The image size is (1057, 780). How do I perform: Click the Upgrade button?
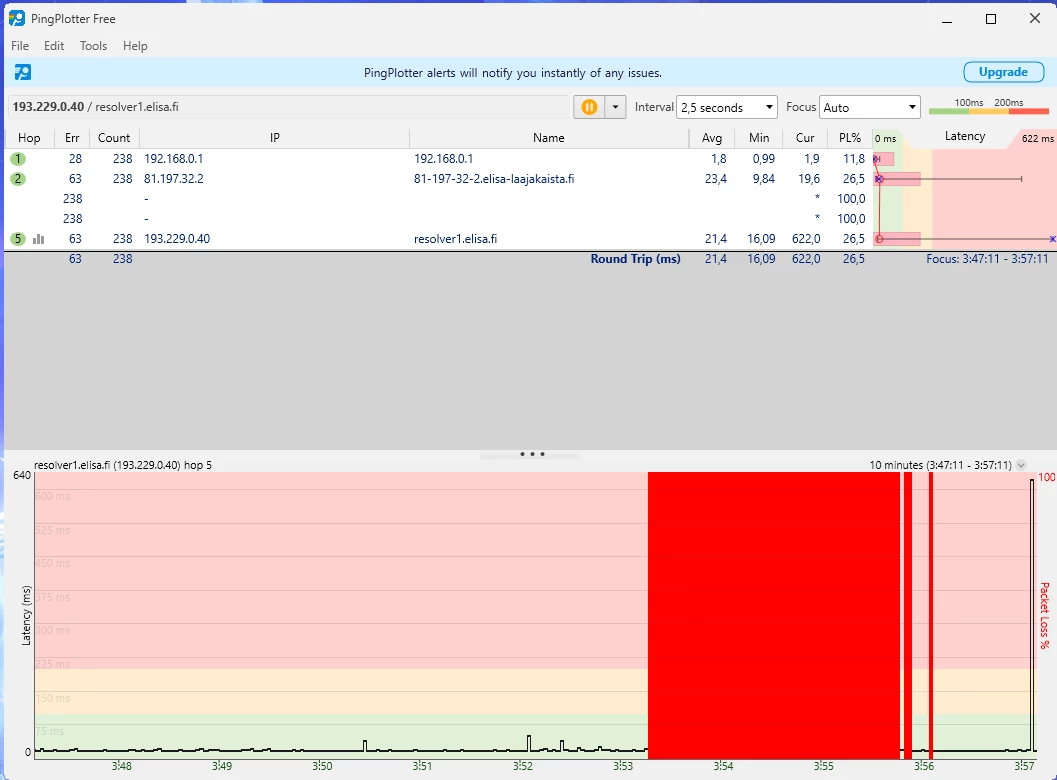click(1003, 72)
